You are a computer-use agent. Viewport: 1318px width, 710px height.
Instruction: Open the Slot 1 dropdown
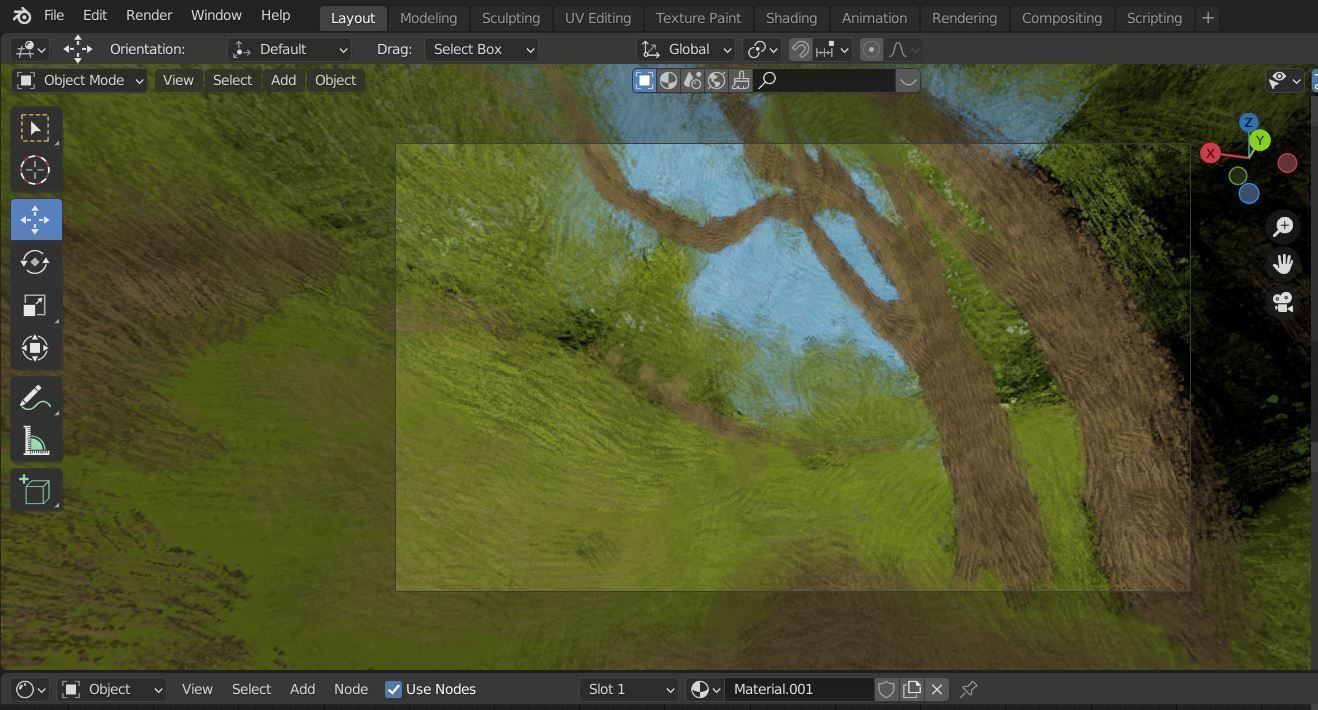(630, 689)
